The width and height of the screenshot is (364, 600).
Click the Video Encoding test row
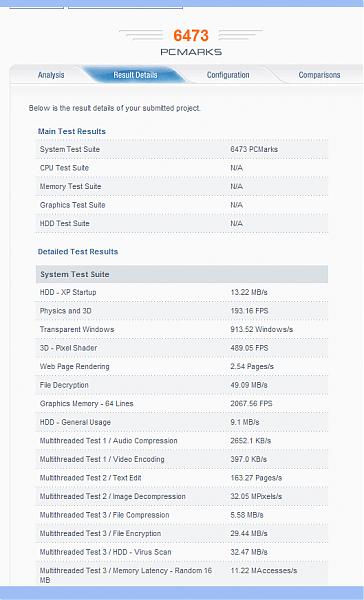(x=182, y=459)
